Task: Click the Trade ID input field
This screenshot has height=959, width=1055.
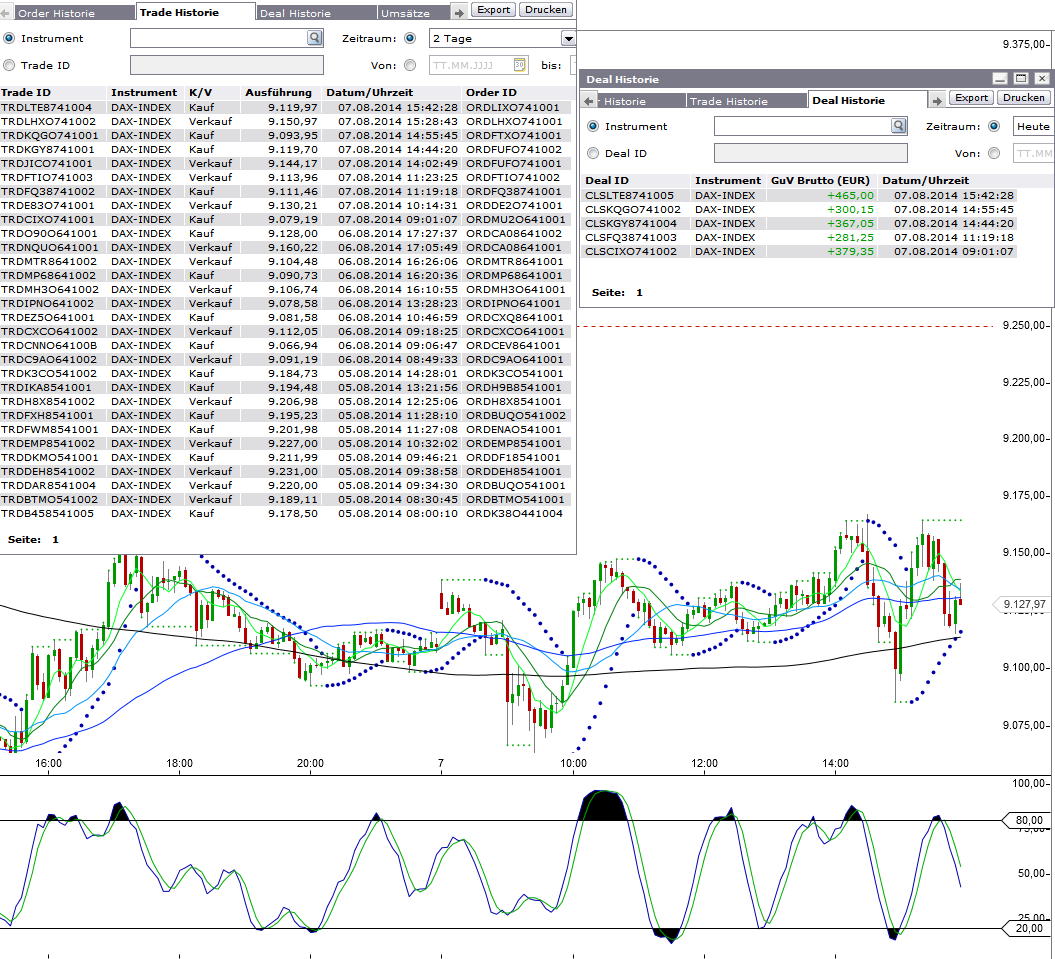Action: pos(227,65)
